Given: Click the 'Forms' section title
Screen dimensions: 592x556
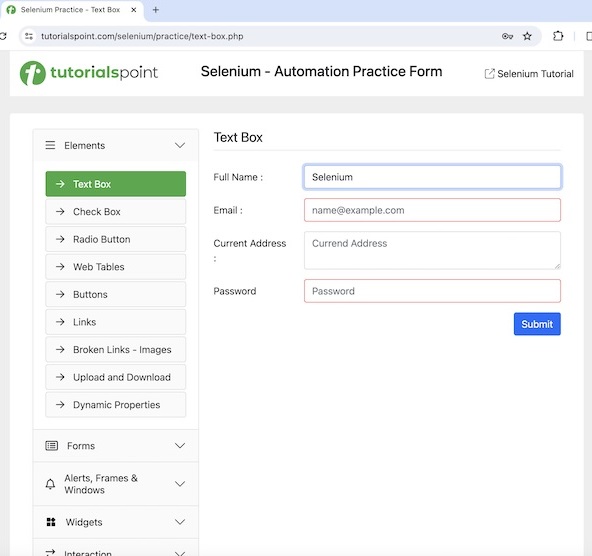Looking at the screenshot, I should pyautogui.click(x=81, y=446).
